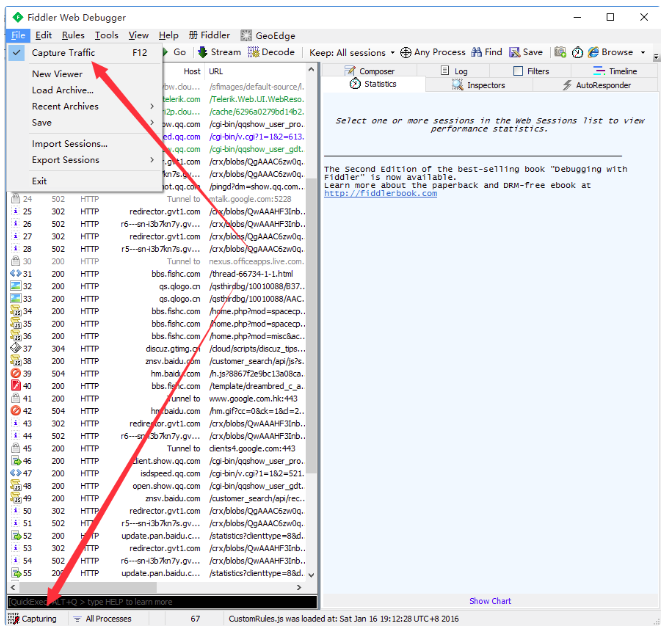The image size is (664, 629).
Task: Click Exit in File menu
Action: tap(84, 181)
